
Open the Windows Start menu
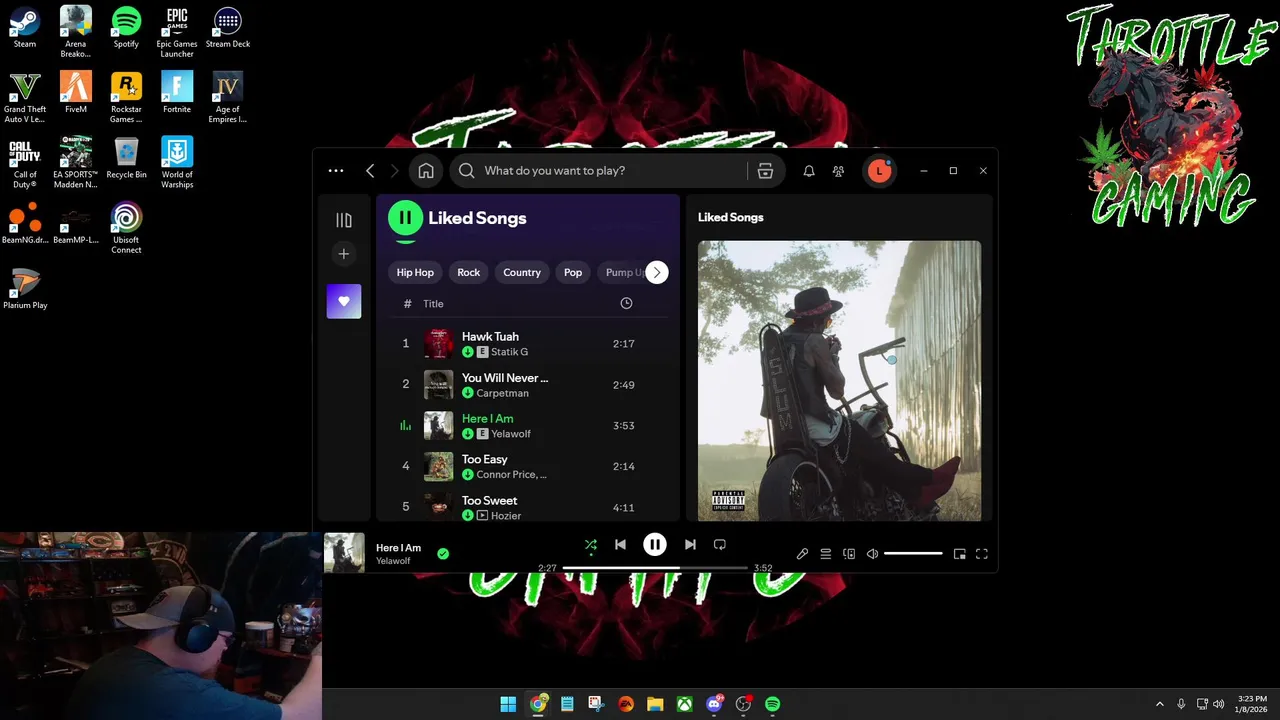(x=508, y=704)
